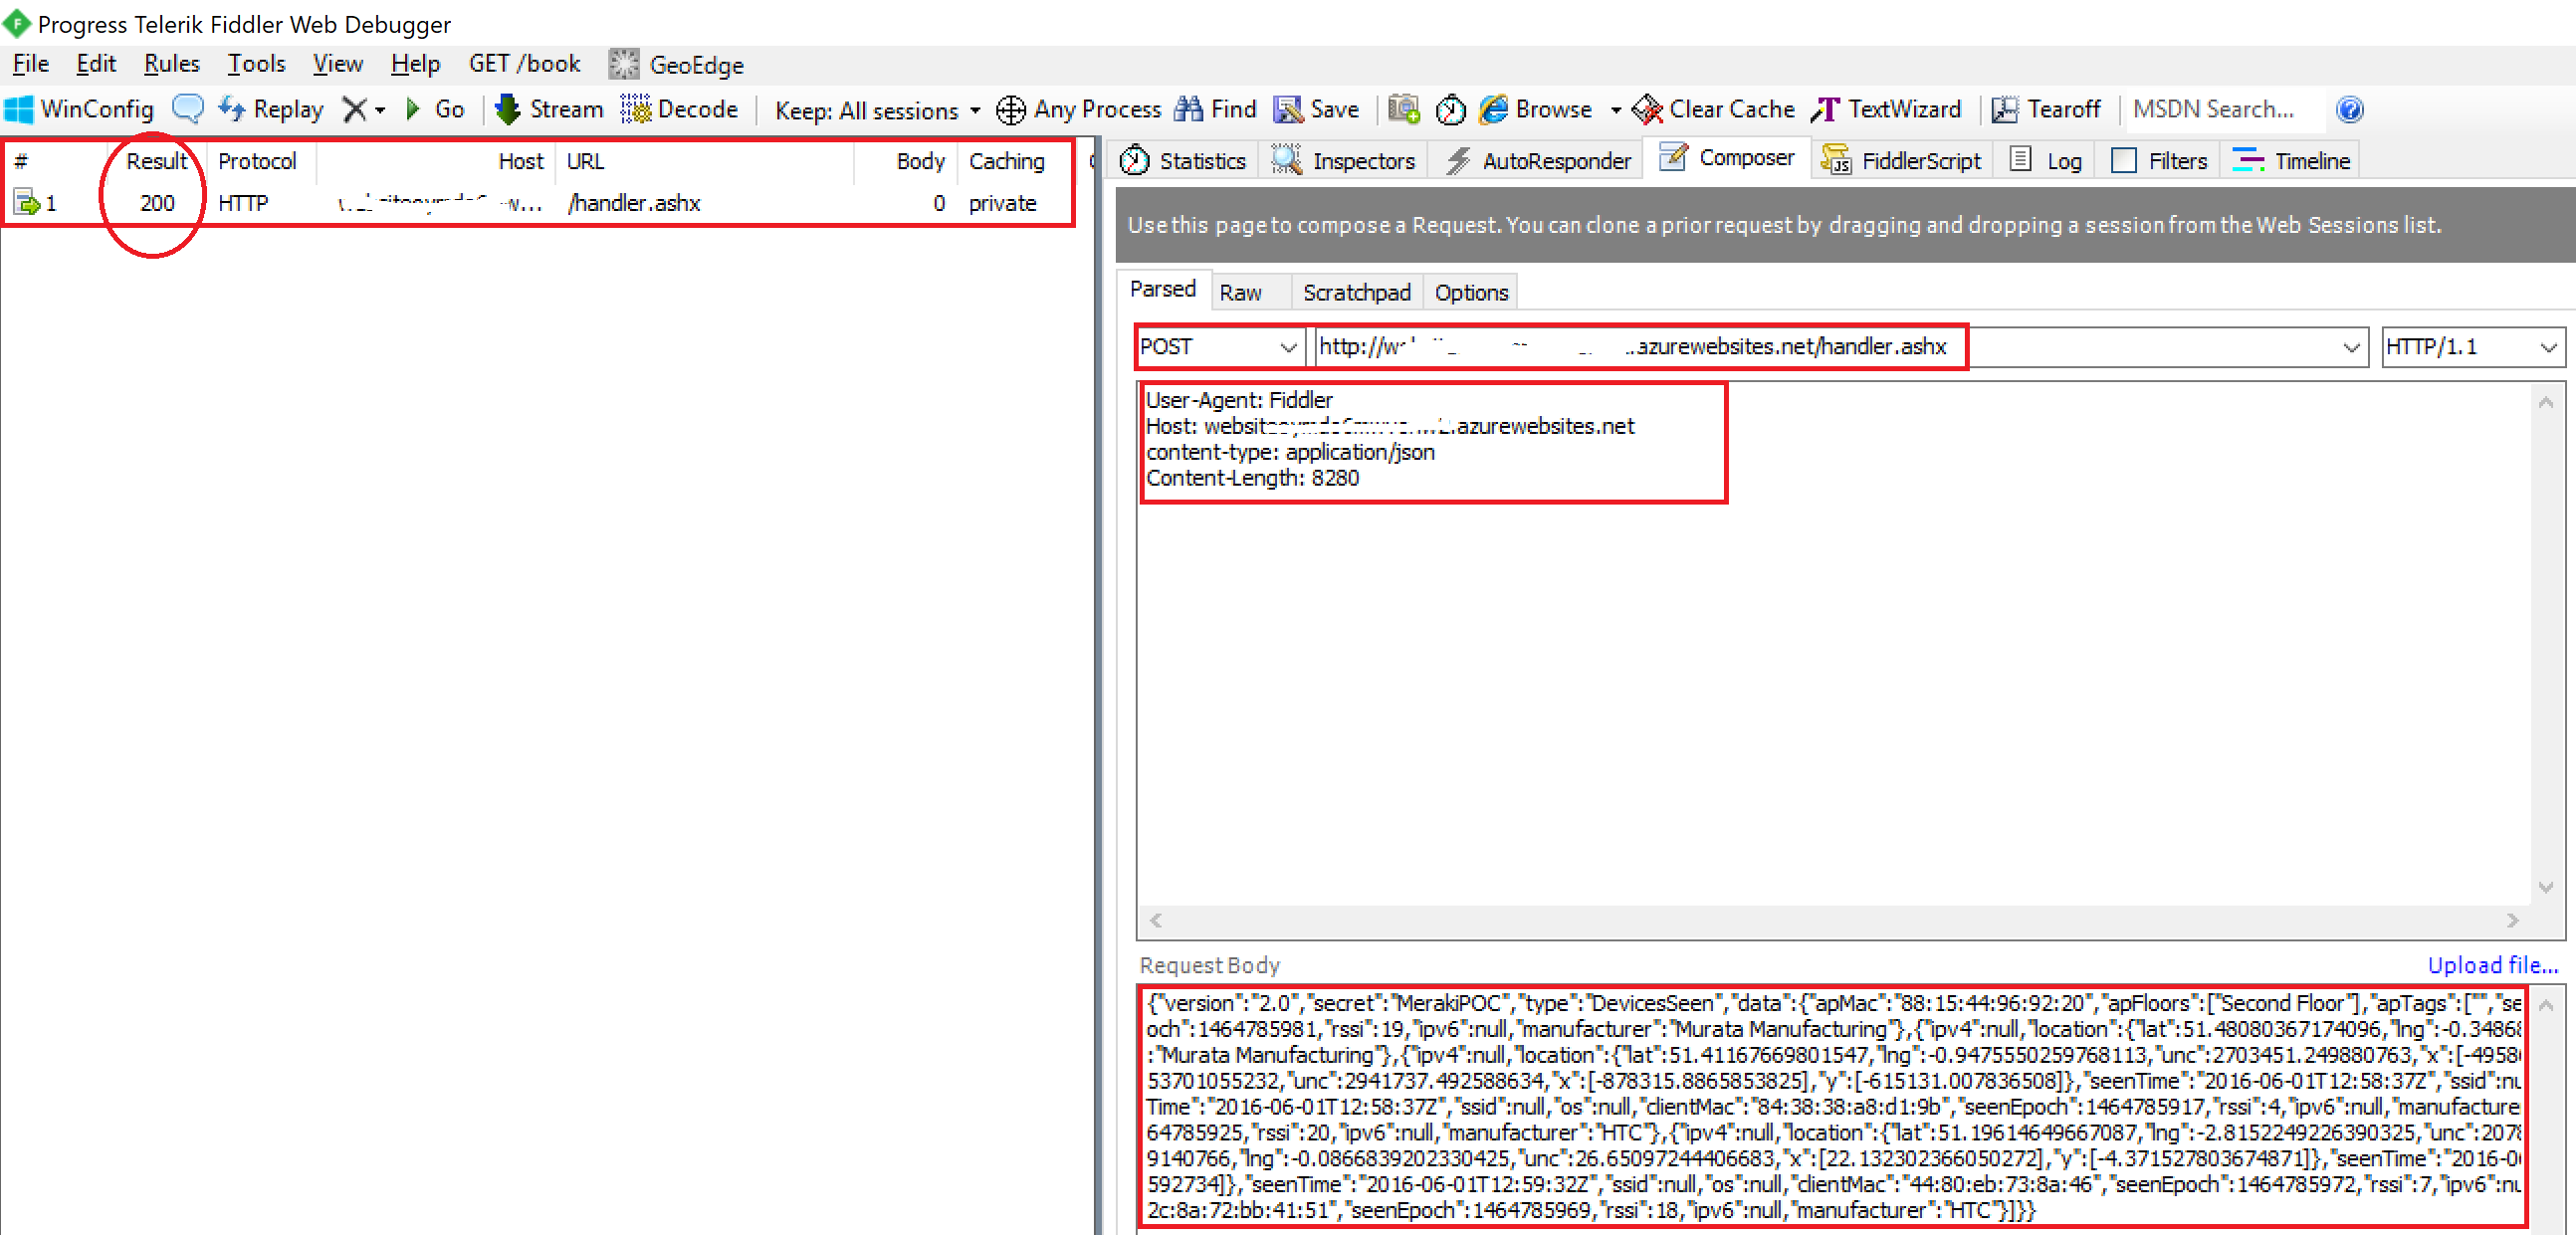Click the Clear Cache icon
The height and width of the screenshot is (1235, 2576).
[1646, 109]
